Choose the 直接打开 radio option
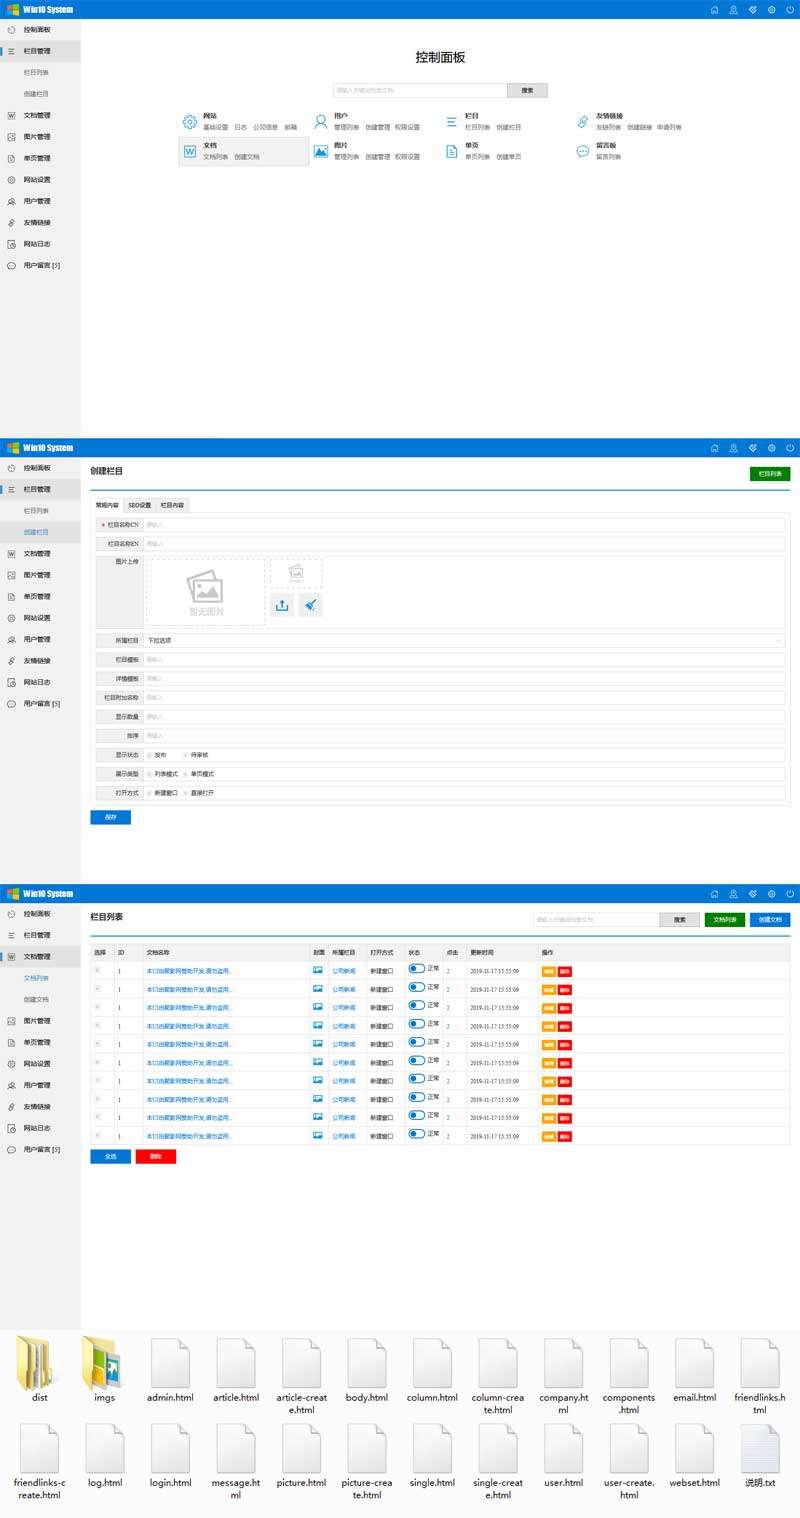This screenshot has height=1518, width=800. pos(186,793)
